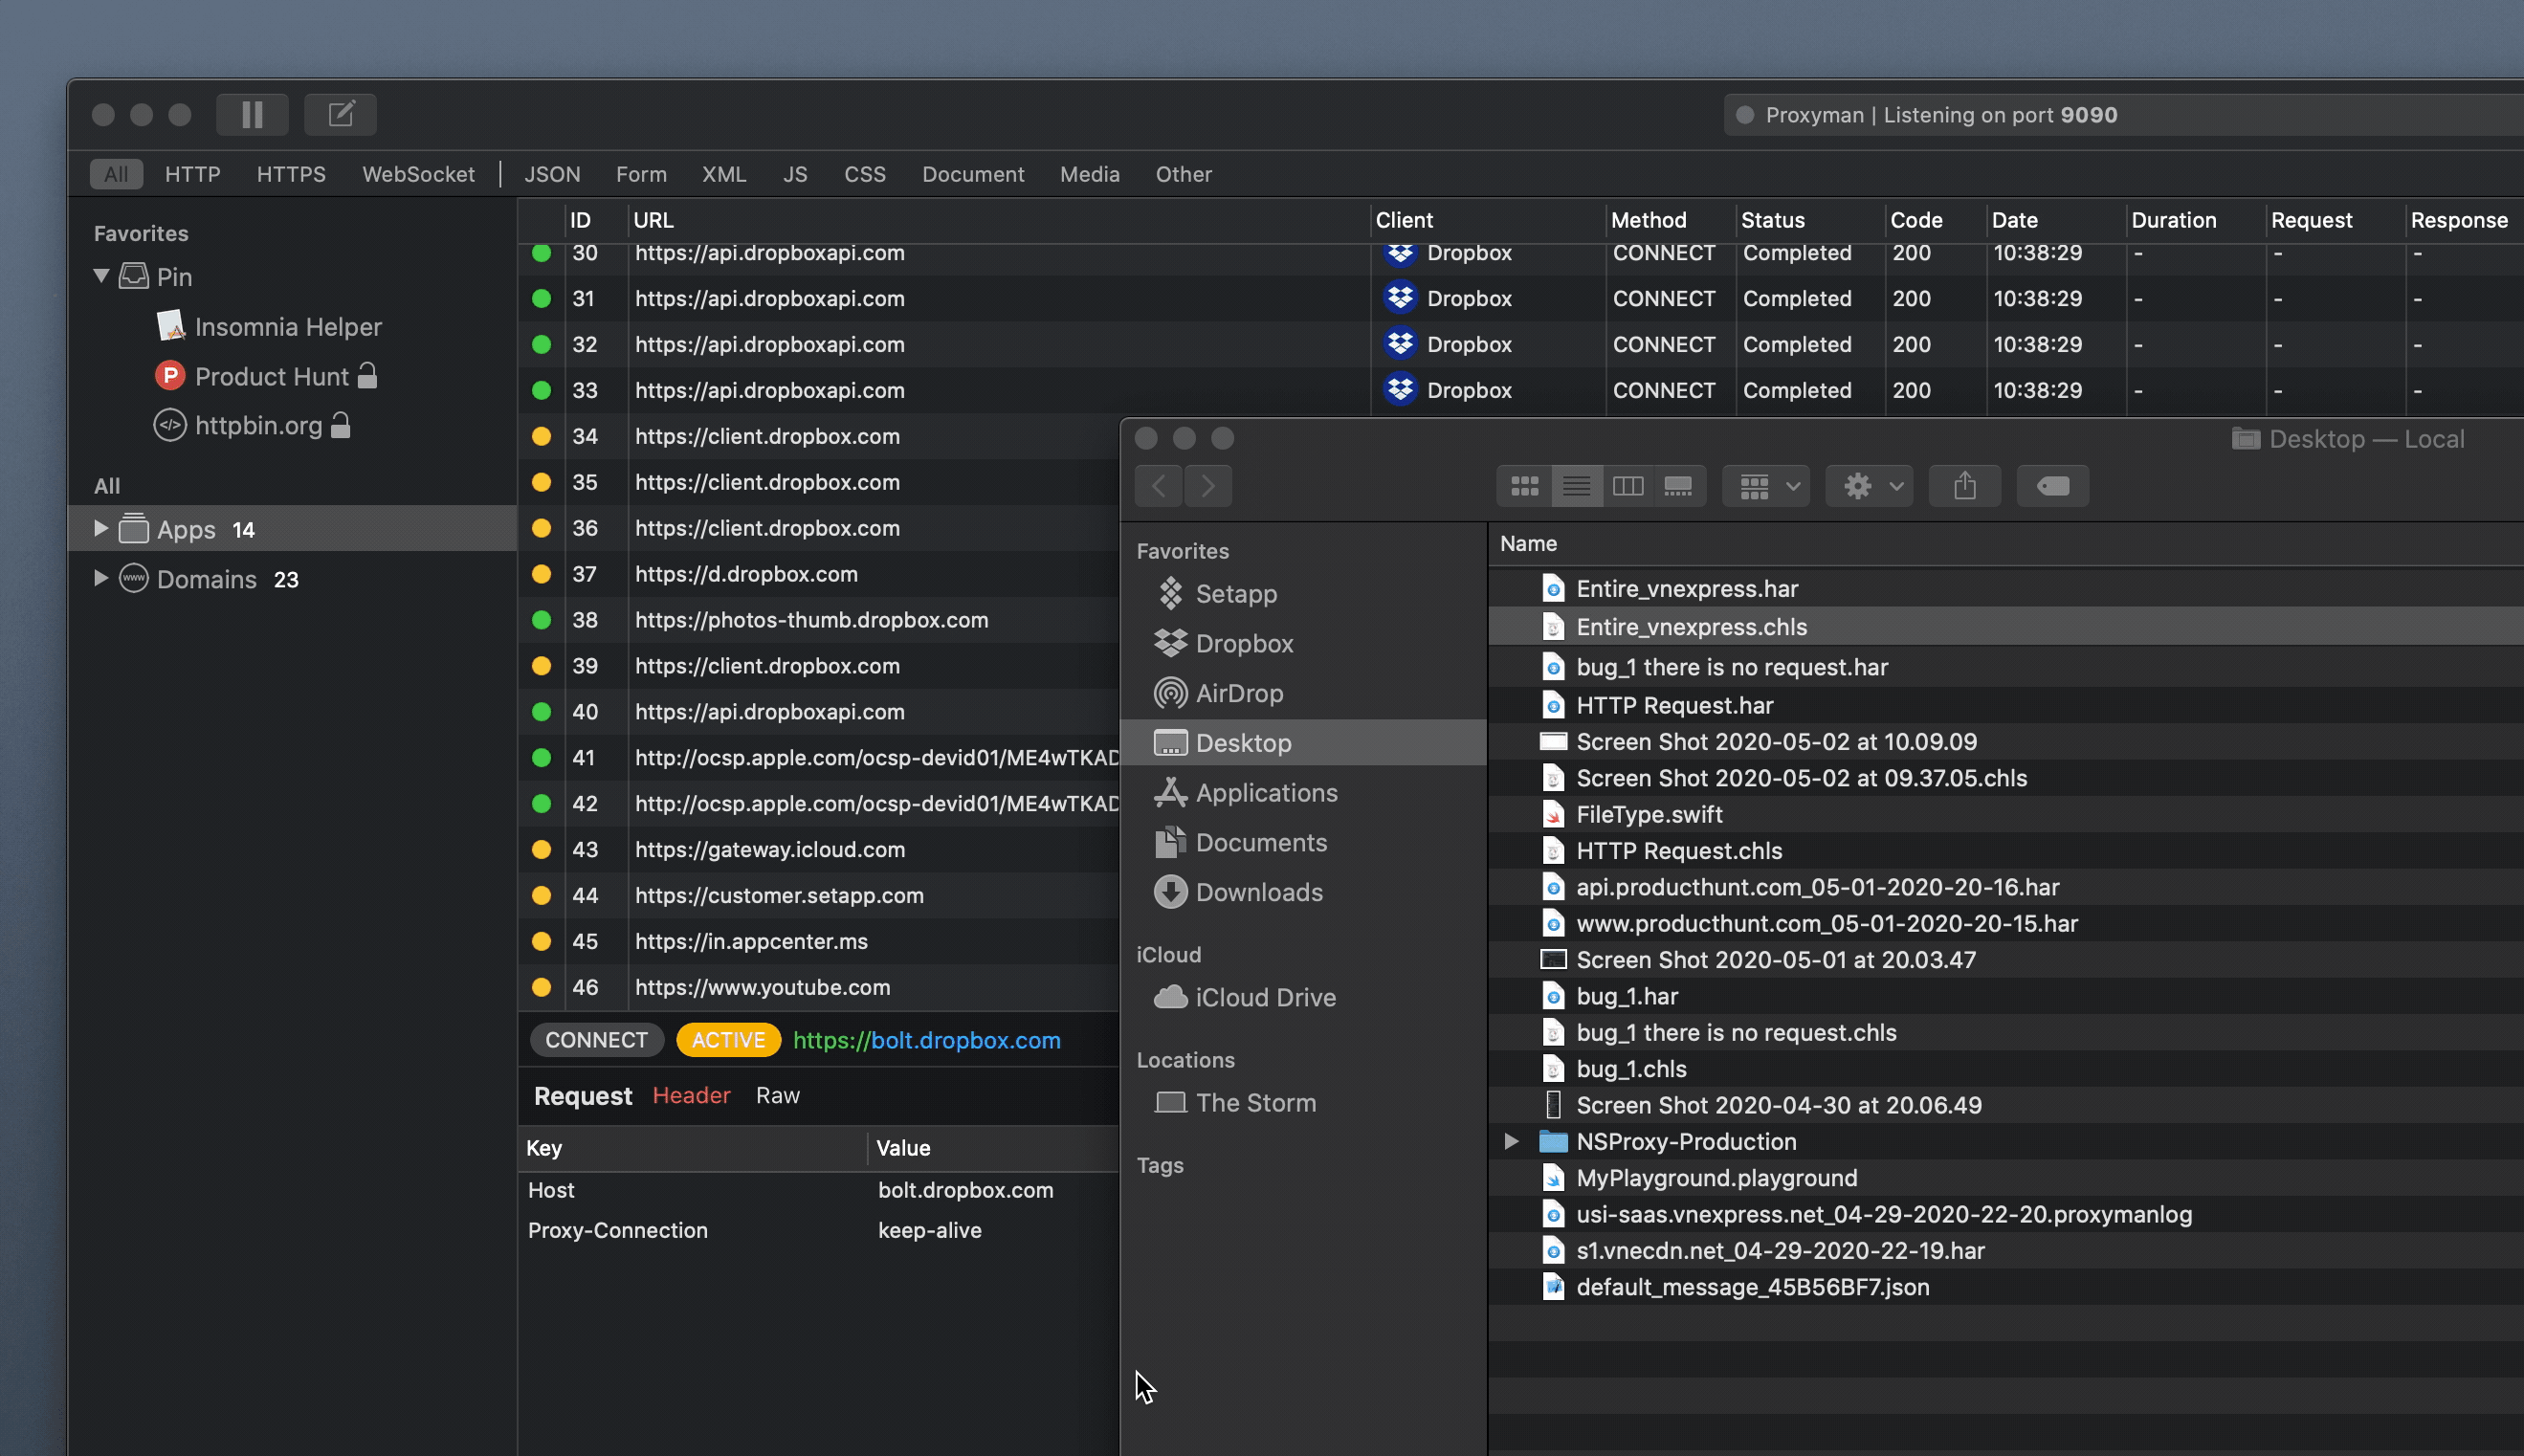The height and width of the screenshot is (1456, 2524).
Task: Open the Finder gear action dropdown
Action: coord(1868,486)
